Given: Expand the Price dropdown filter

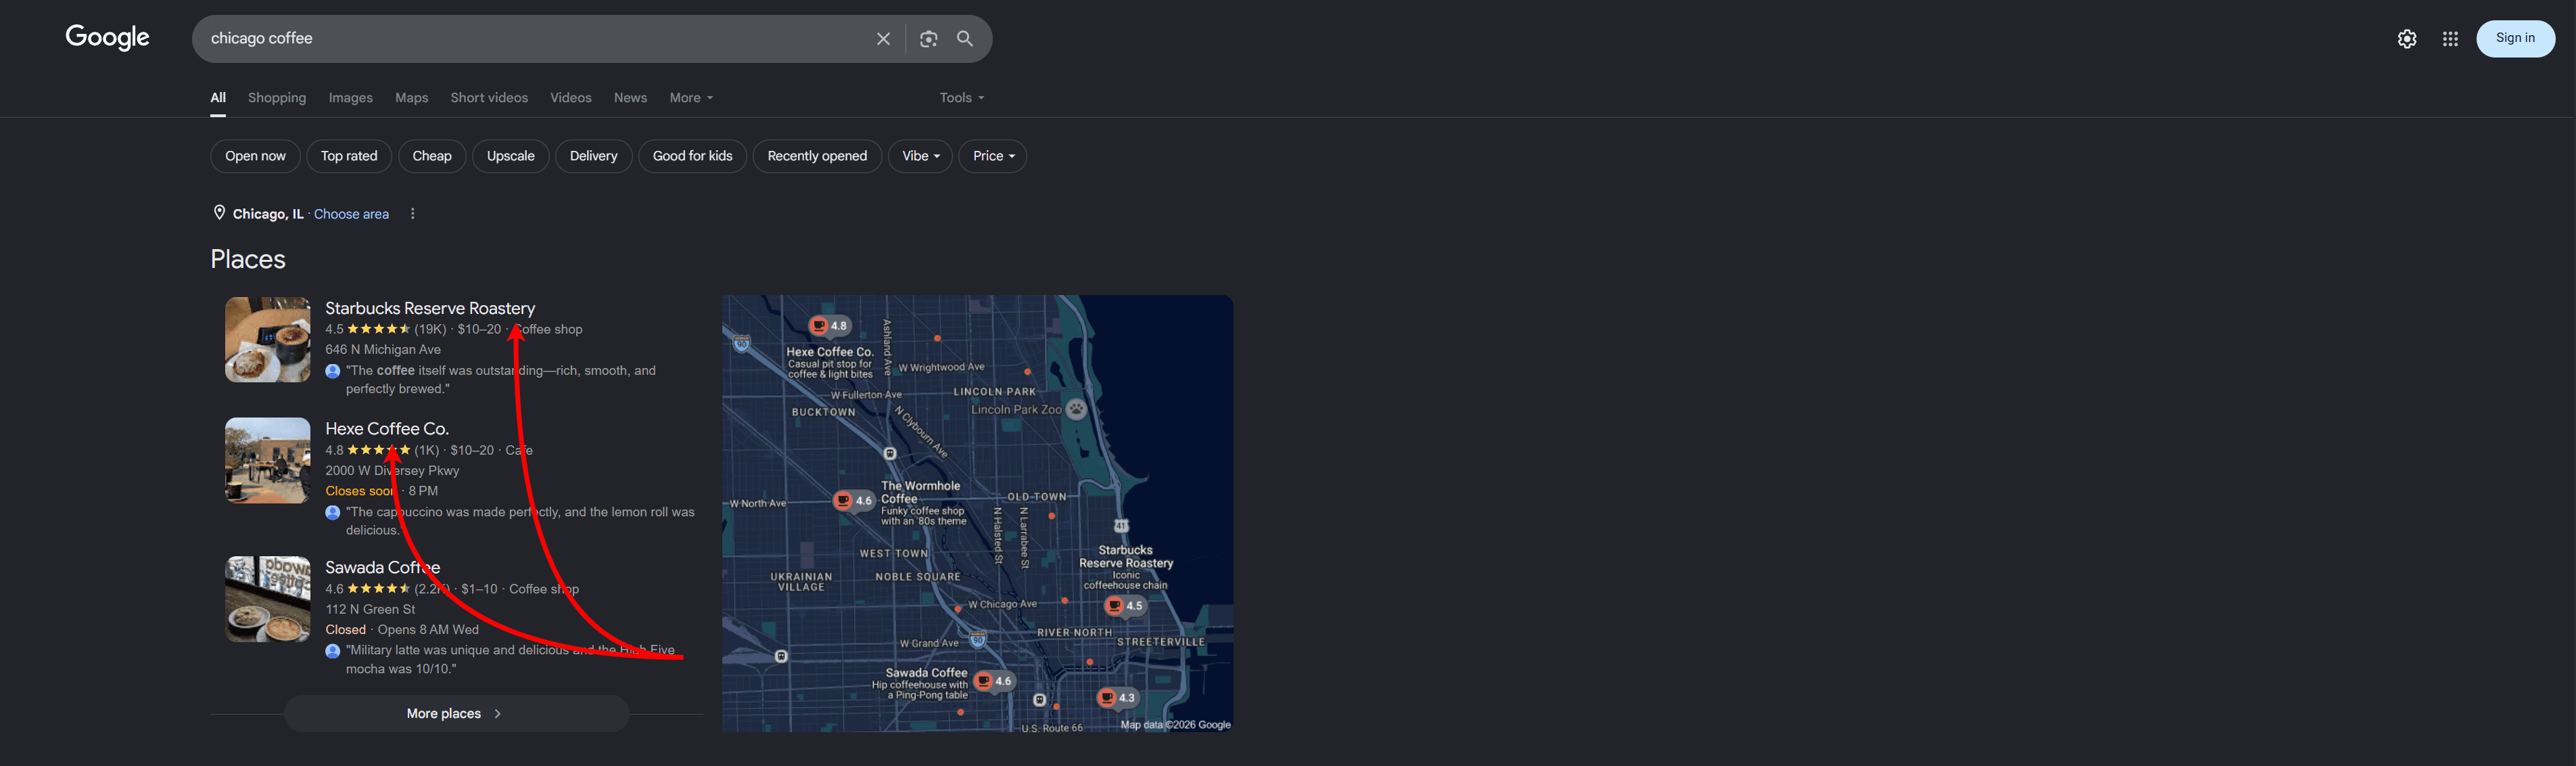Looking at the screenshot, I should [992, 156].
